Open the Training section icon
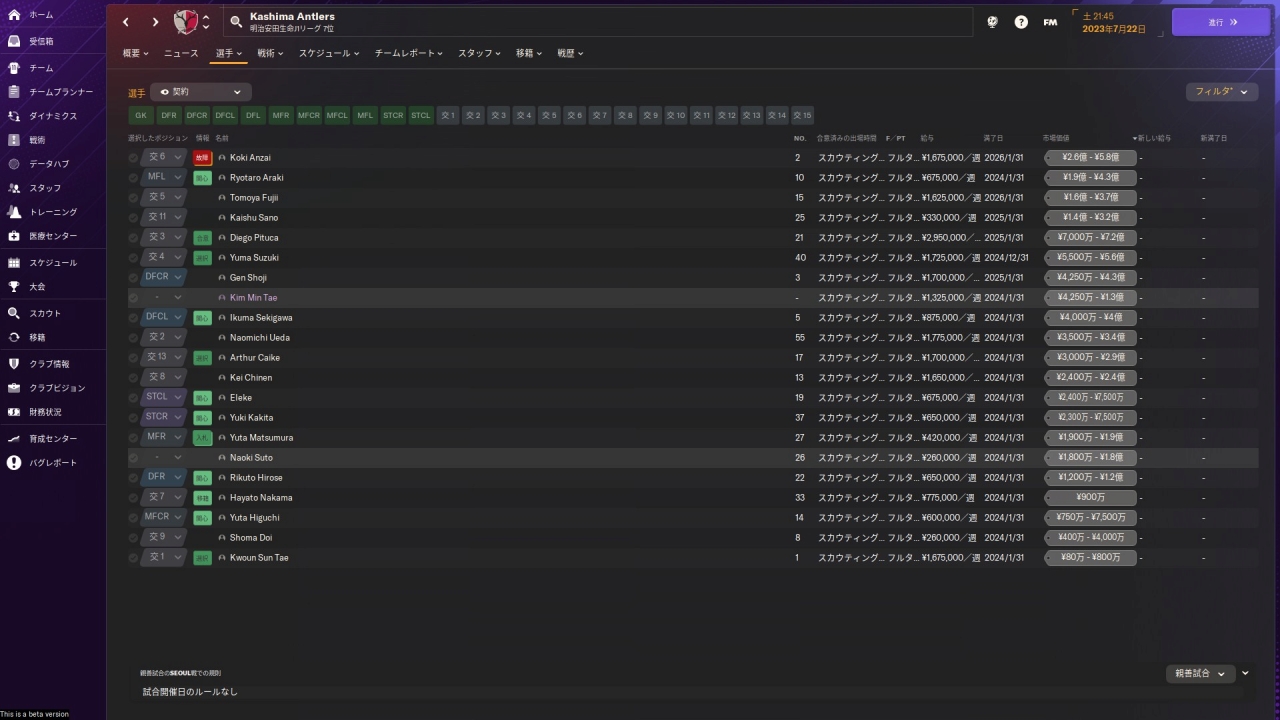 pyautogui.click(x=14, y=212)
